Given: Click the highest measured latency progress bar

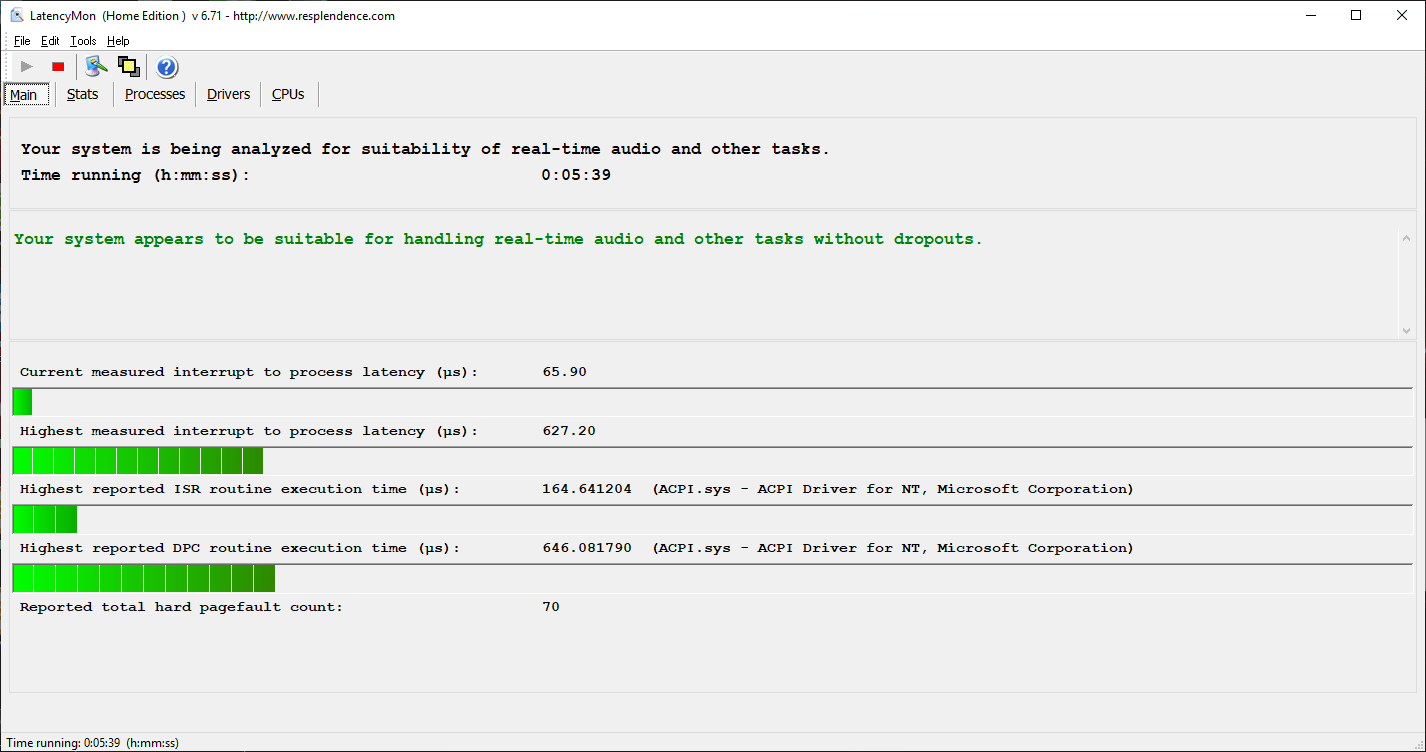Looking at the screenshot, I should tap(712, 461).
